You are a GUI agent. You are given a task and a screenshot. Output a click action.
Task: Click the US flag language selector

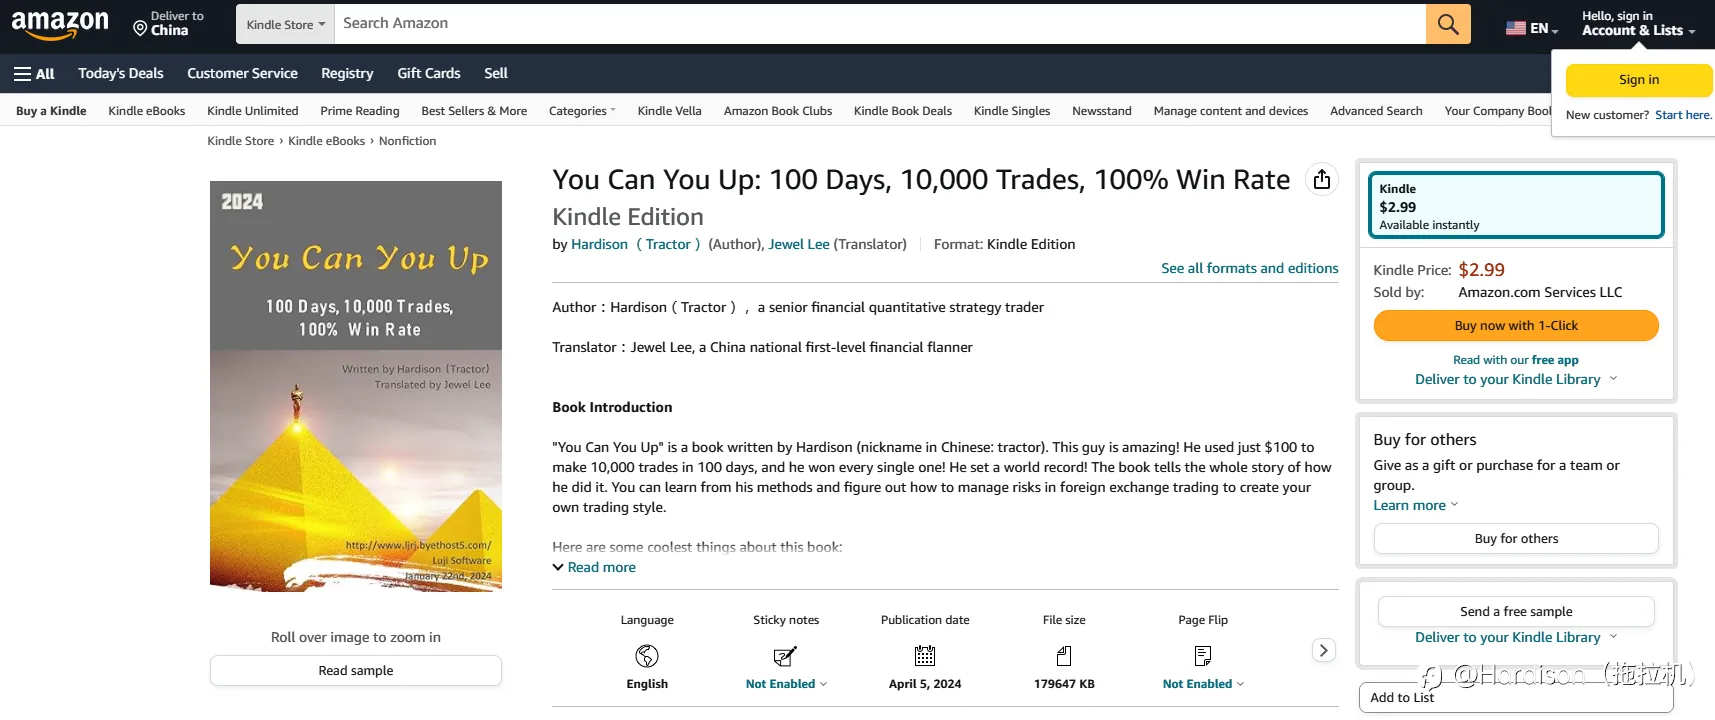pyautogui.click(x=1532, y=28)
